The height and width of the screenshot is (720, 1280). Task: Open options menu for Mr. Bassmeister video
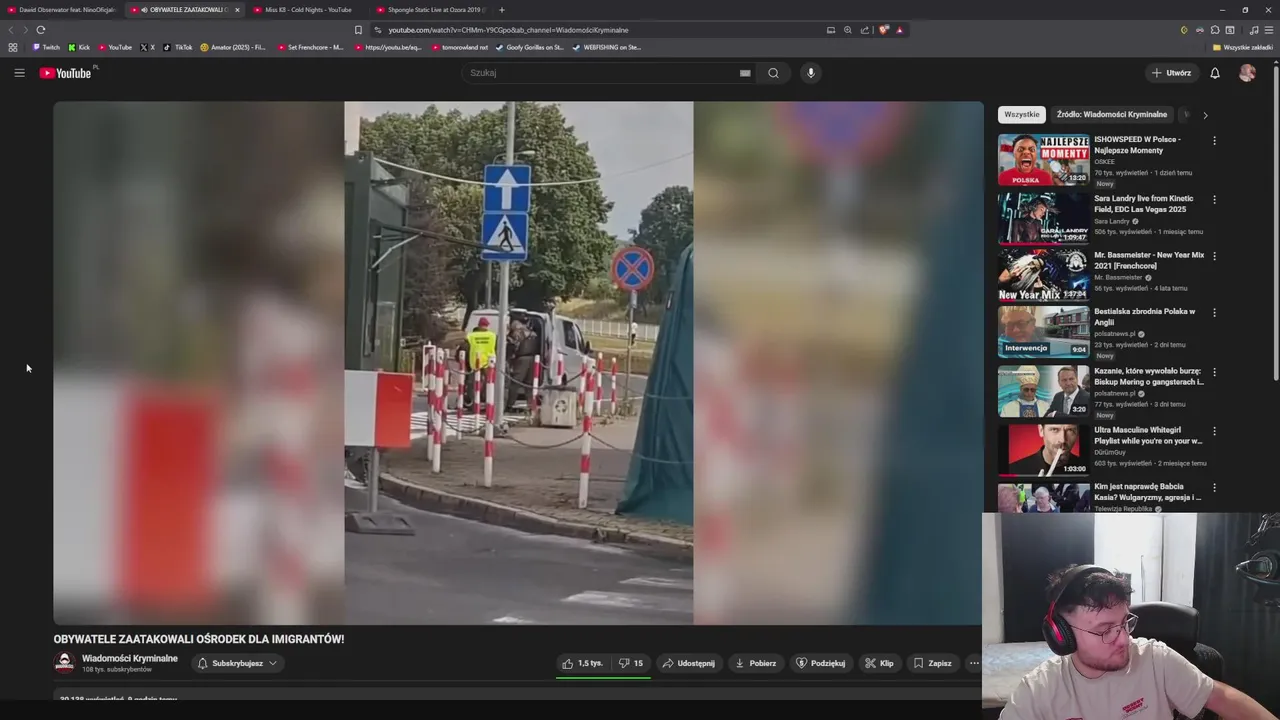tap(1215, 256)
